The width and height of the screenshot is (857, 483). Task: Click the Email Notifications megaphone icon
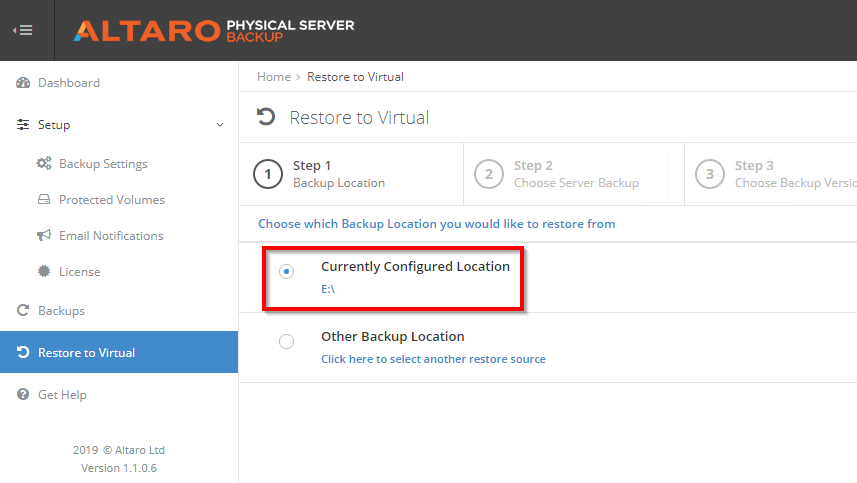pyautogui.click(x=44, y=236)
